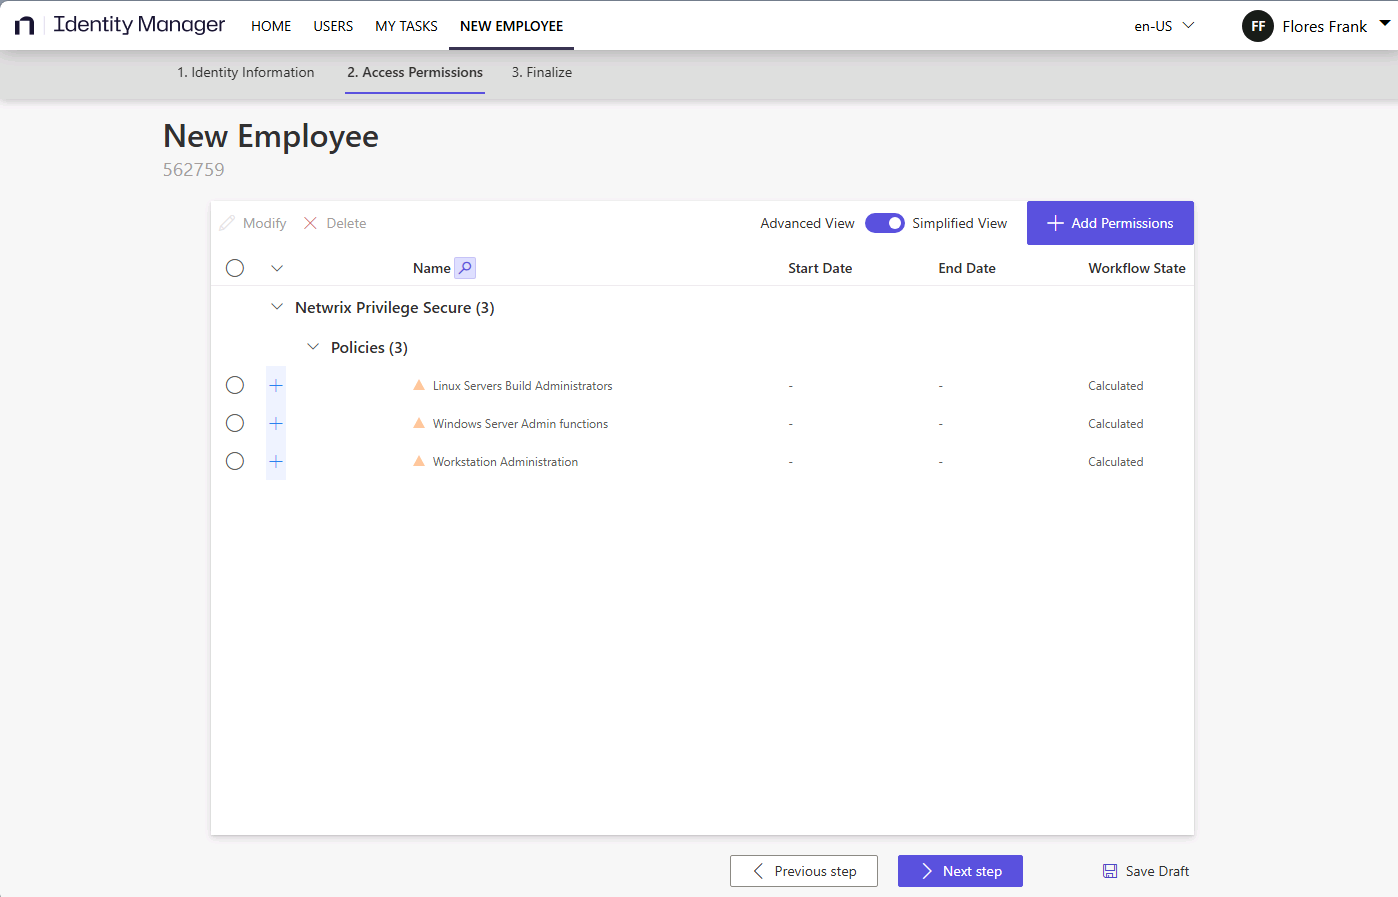Viewport: 1398px width, 897px height.
Task: Select the Linux Servers Build Administrators row
Action: tap(235, 386)
